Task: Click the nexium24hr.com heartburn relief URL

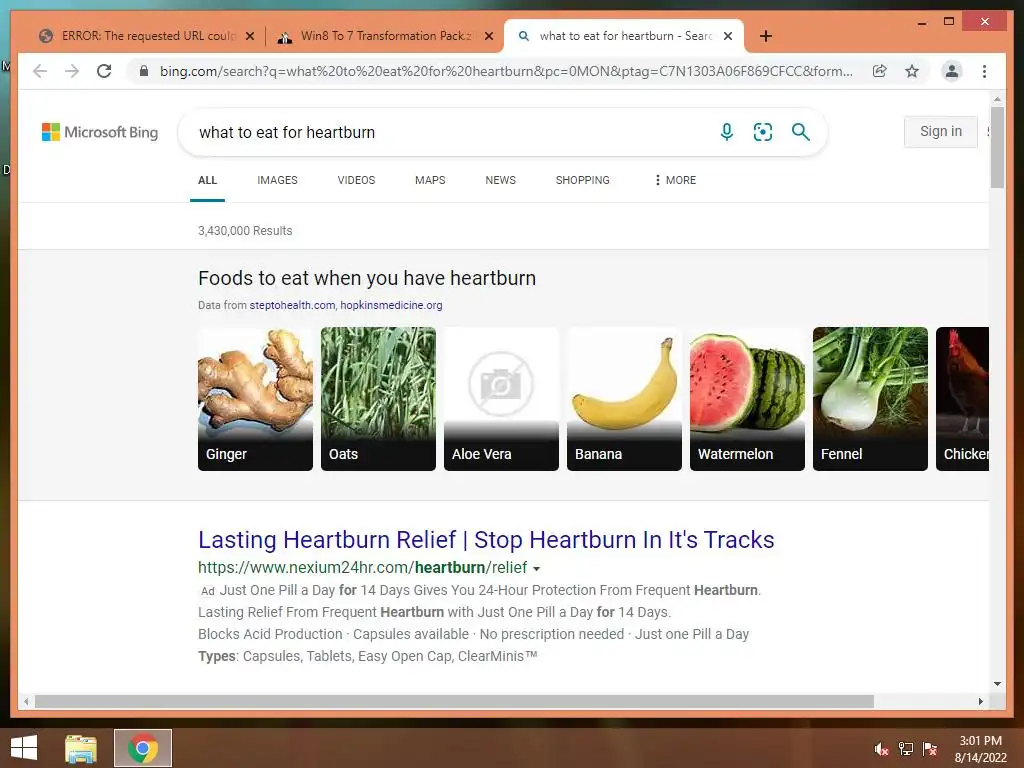Action: [x=362, y=568]
